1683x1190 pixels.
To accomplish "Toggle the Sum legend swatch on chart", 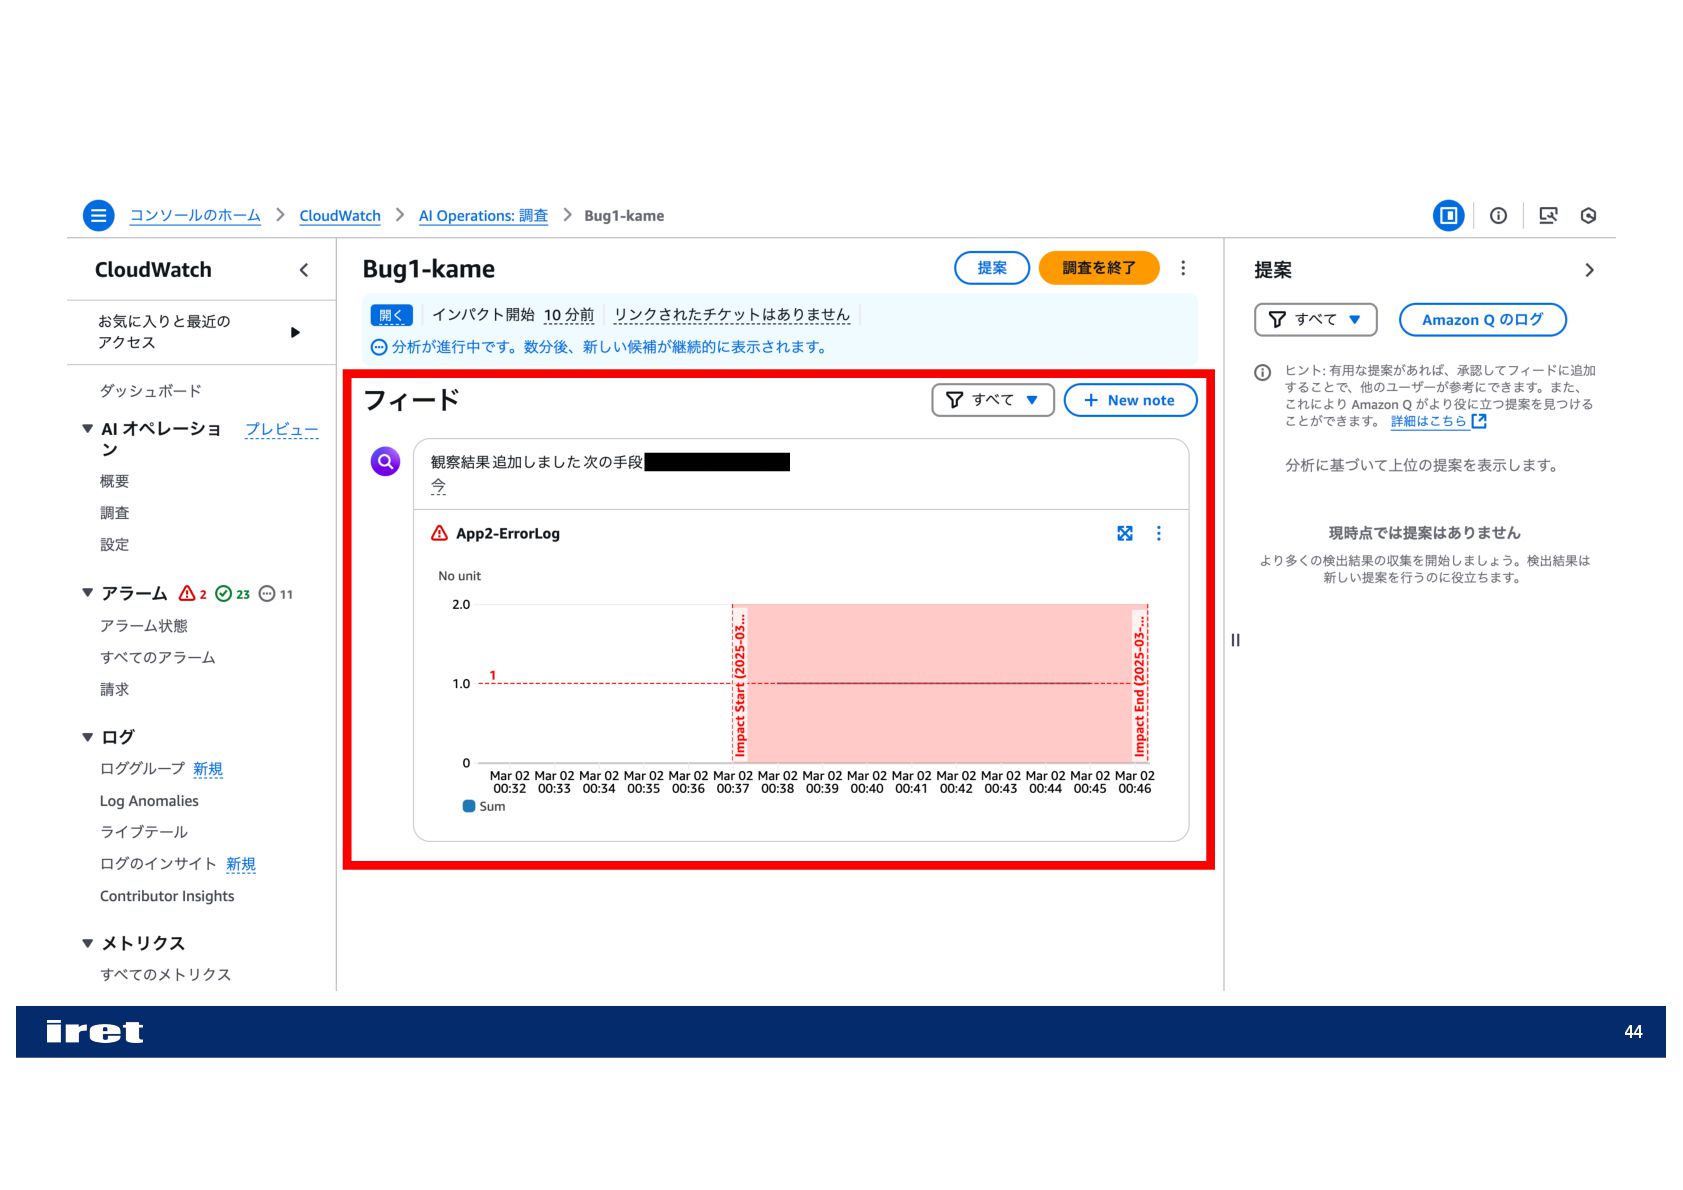I will 469,806.
